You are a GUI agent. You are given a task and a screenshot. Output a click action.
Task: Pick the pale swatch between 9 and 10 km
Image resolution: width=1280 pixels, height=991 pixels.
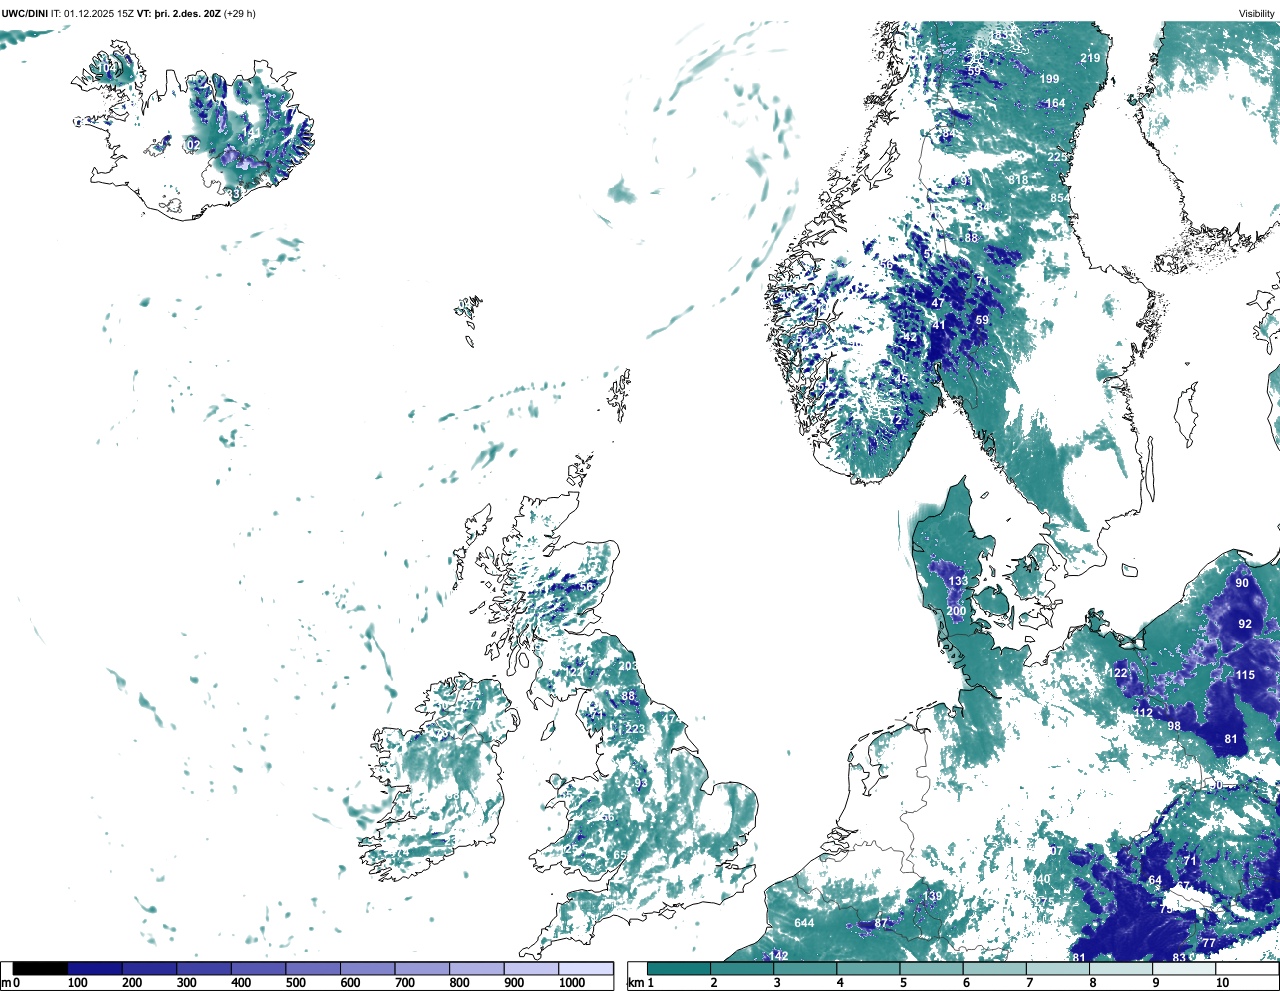click(1184, 968)
